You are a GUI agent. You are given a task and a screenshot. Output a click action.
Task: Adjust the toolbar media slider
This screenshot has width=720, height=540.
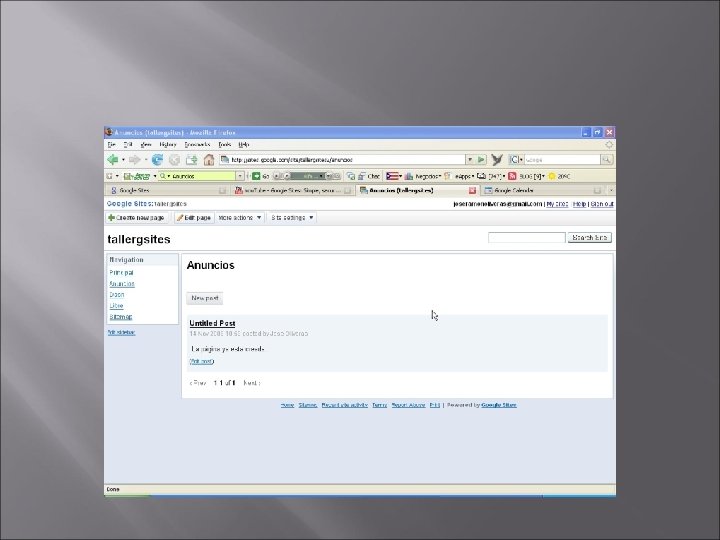click(305, 176)
